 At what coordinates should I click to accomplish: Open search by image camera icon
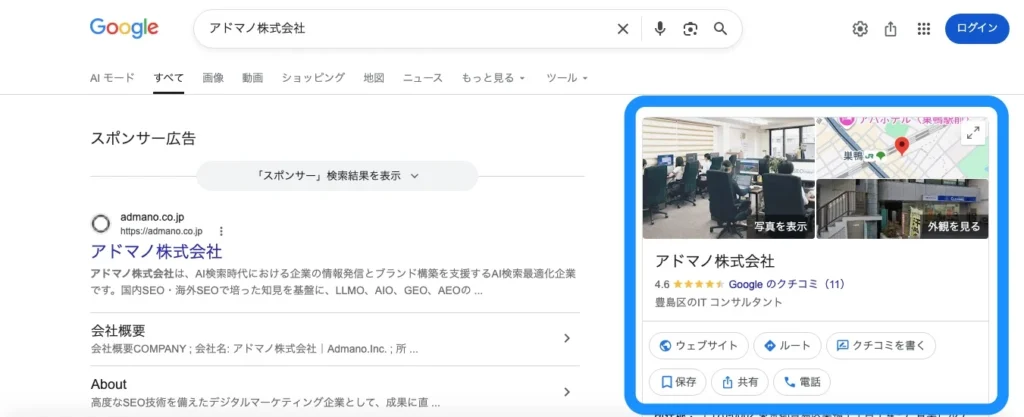(690, 29)
